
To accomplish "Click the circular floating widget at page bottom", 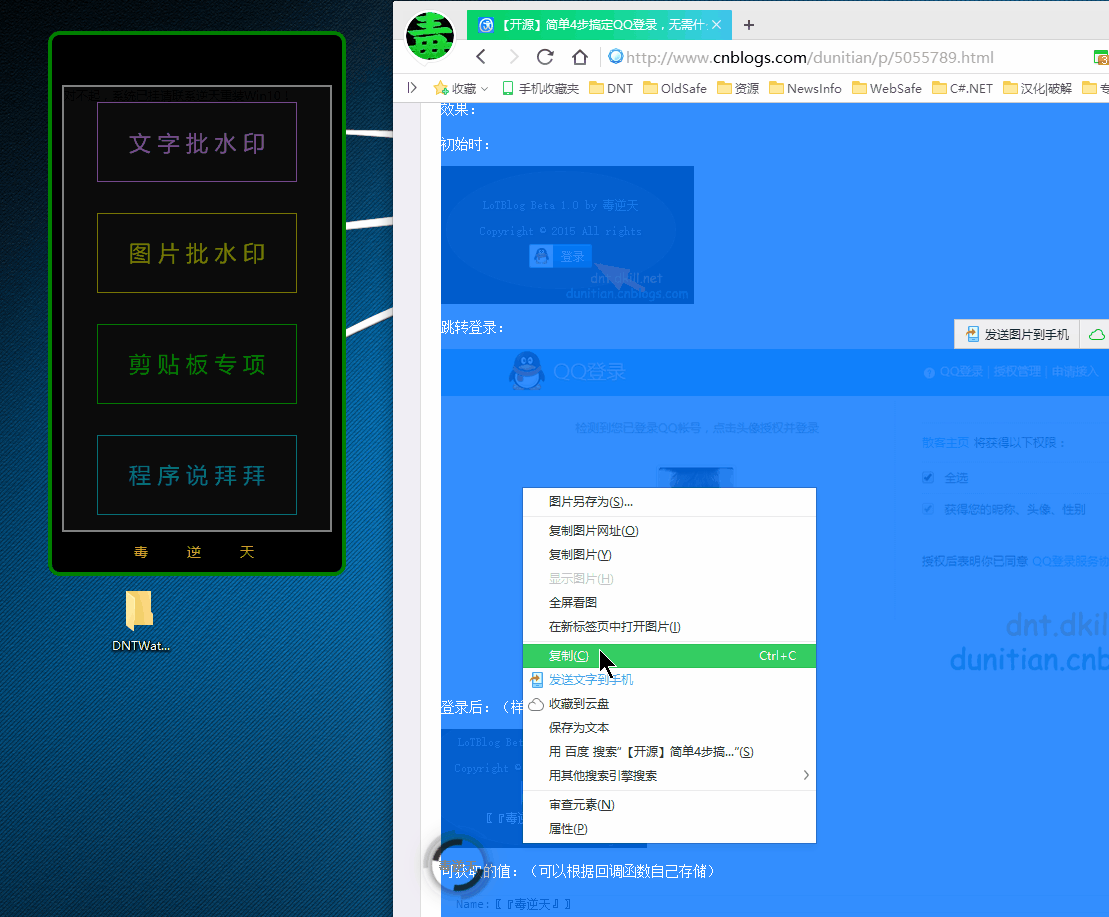I will [x=458, y=865].
